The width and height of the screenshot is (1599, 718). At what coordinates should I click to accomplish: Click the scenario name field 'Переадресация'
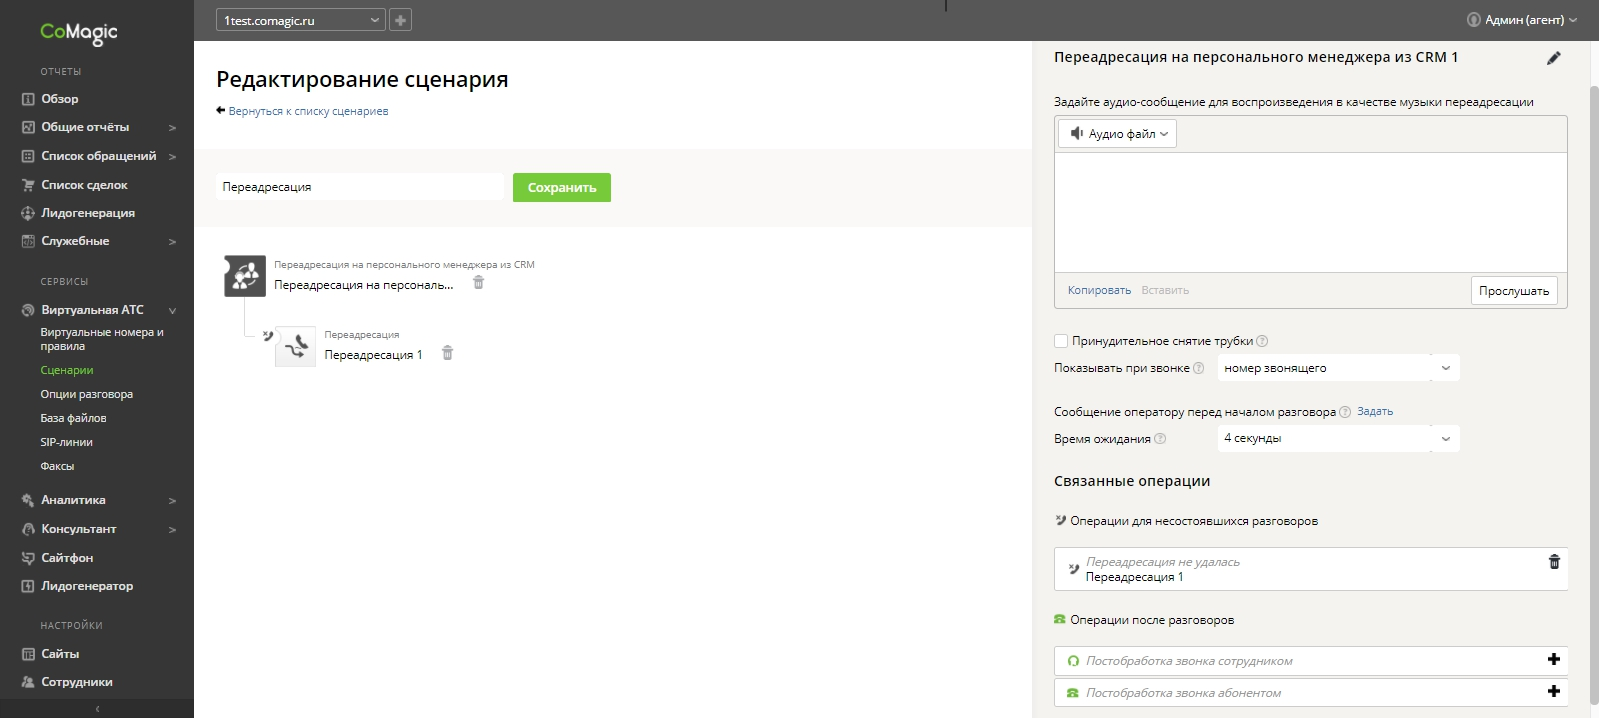[360, 187]
